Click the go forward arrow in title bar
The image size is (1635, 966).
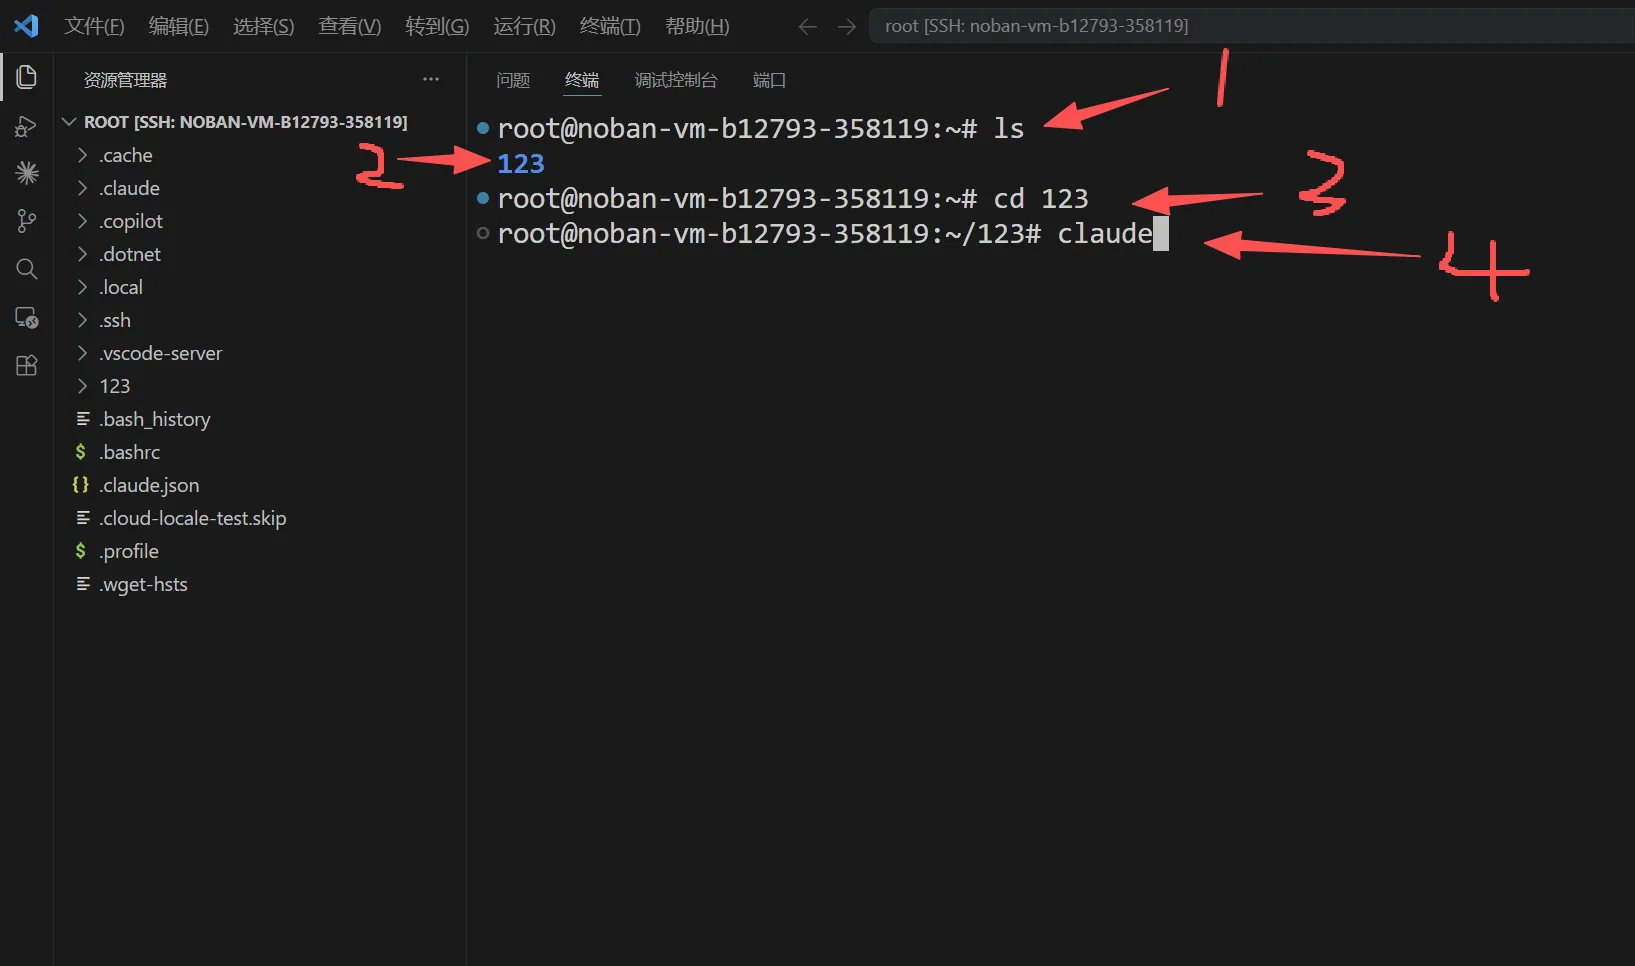coord(847,26)
